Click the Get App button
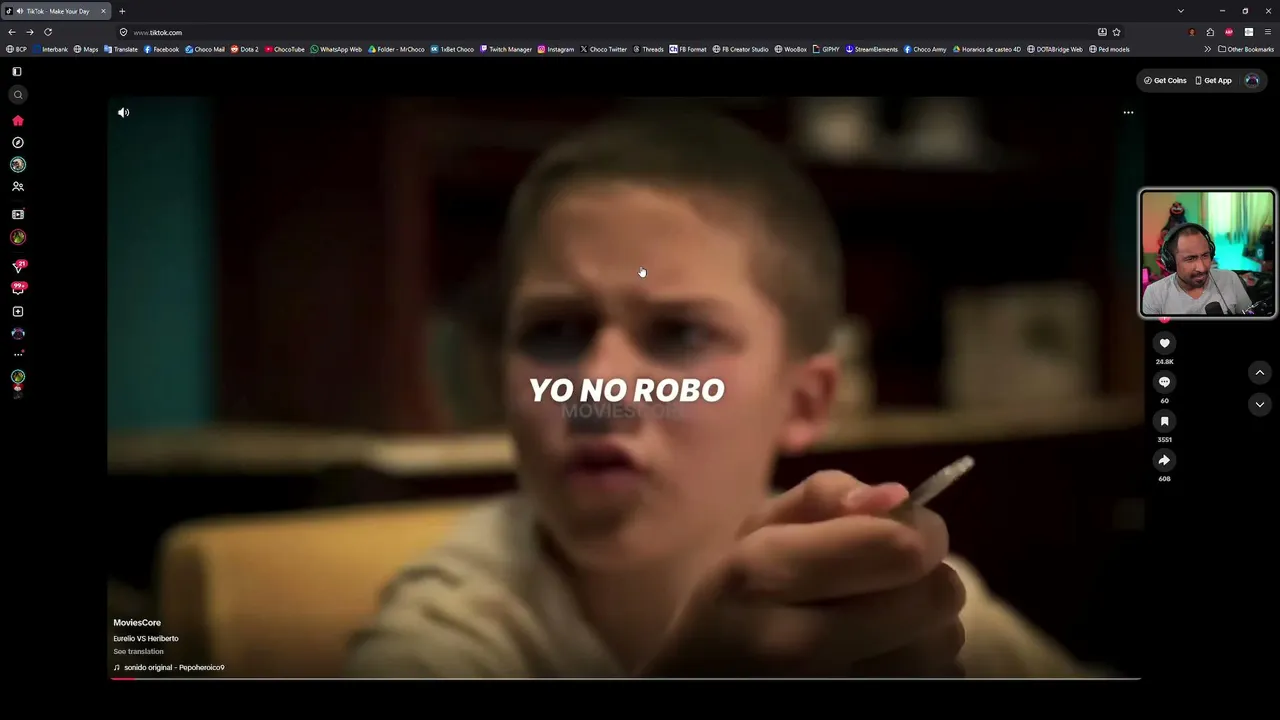The height and width of the screenshot is (720, 1280). [x=1214, y=80]
